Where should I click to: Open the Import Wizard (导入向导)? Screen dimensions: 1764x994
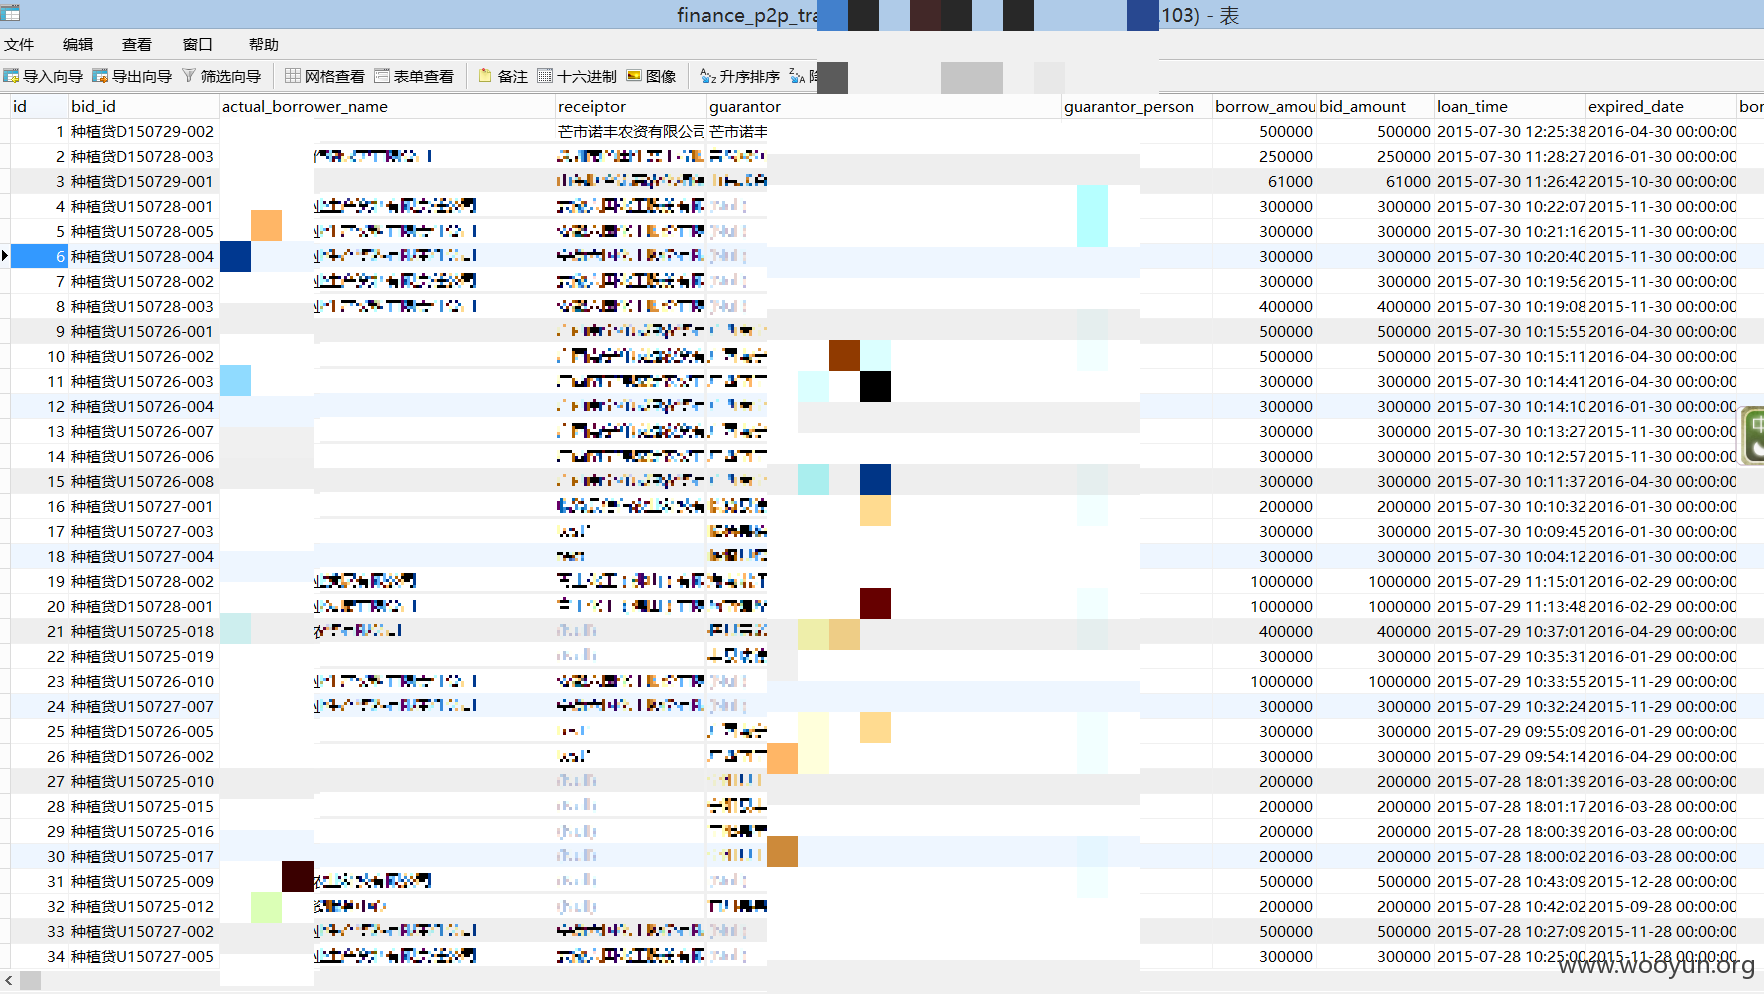click(x=43, y=77)
